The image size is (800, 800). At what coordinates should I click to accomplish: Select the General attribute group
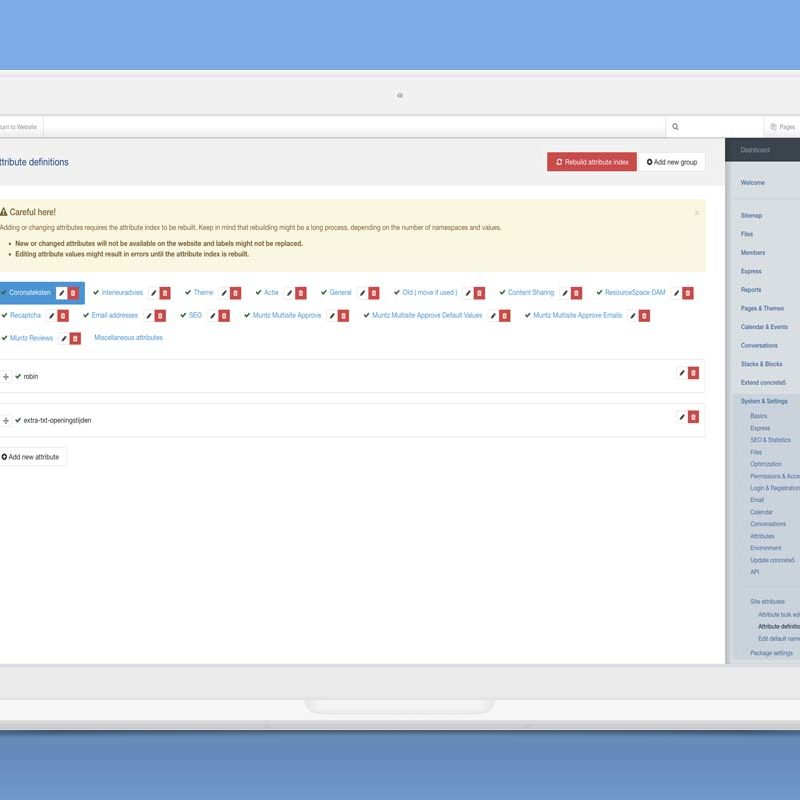340,293
